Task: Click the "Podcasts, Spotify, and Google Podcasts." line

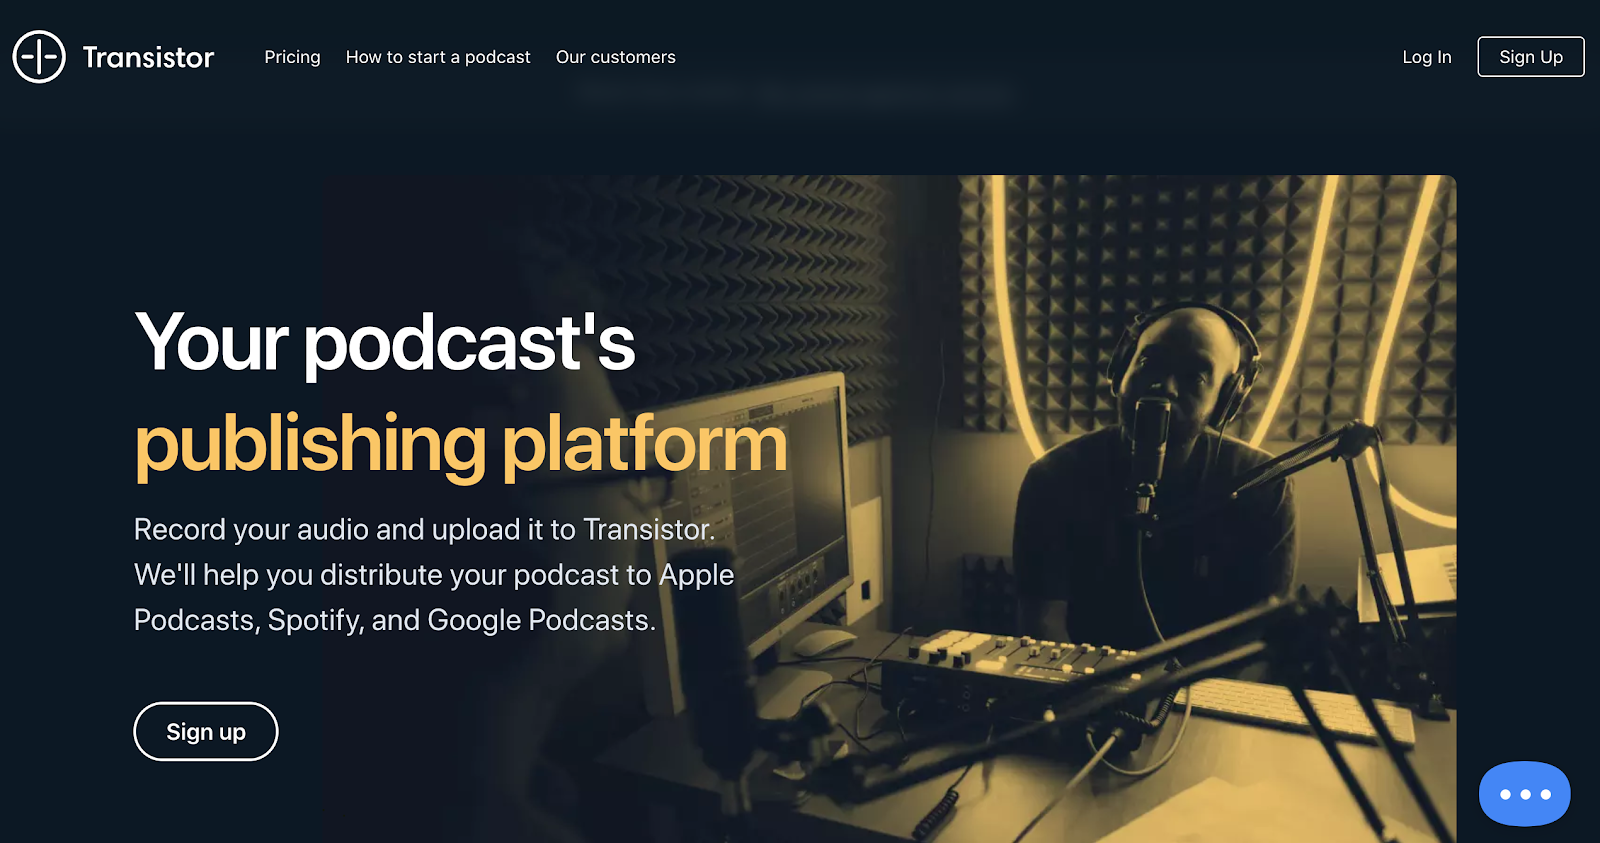Action: click(395, 620)
